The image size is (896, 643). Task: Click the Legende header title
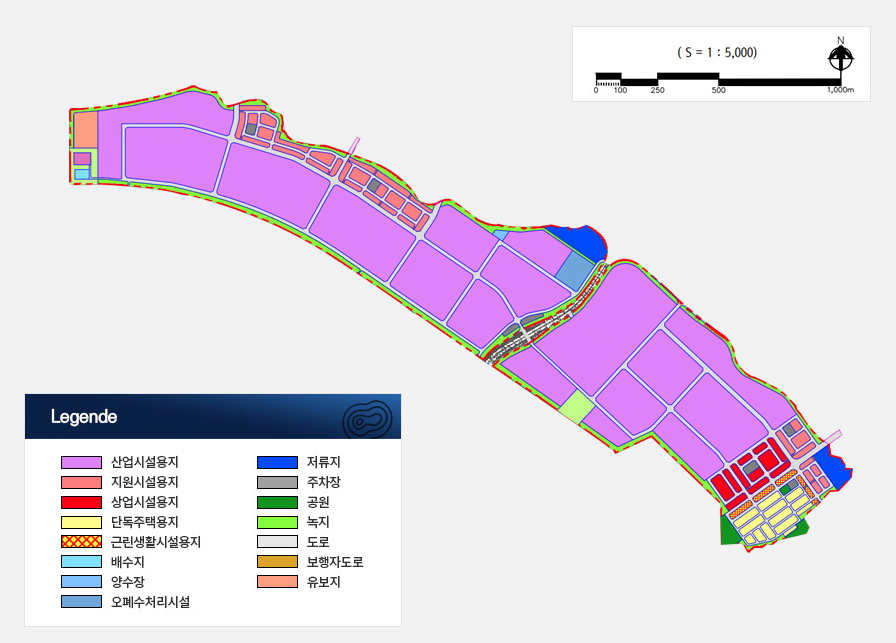point(84,417)
